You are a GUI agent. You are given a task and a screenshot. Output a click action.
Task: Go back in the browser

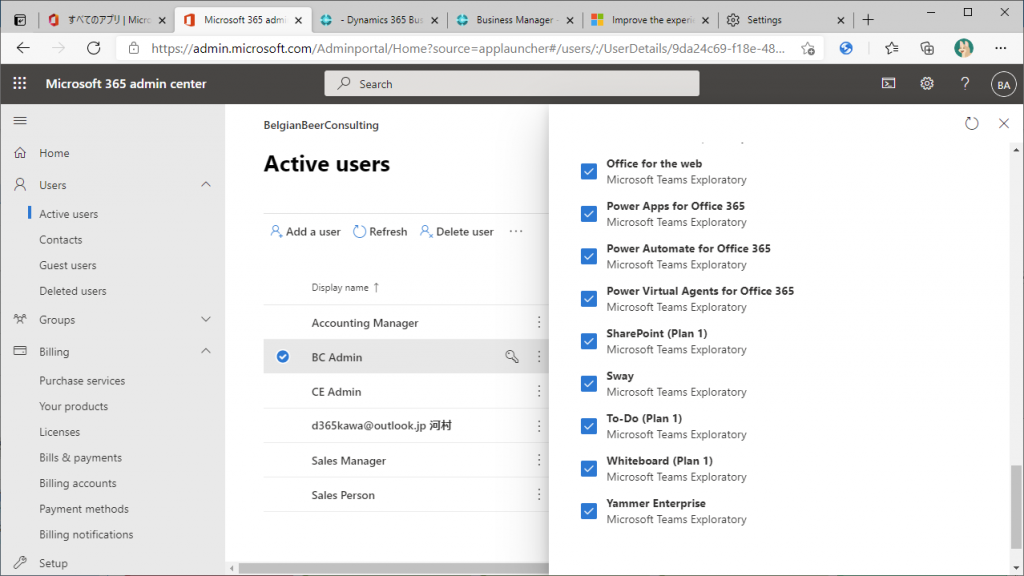(x=24, y=48)
